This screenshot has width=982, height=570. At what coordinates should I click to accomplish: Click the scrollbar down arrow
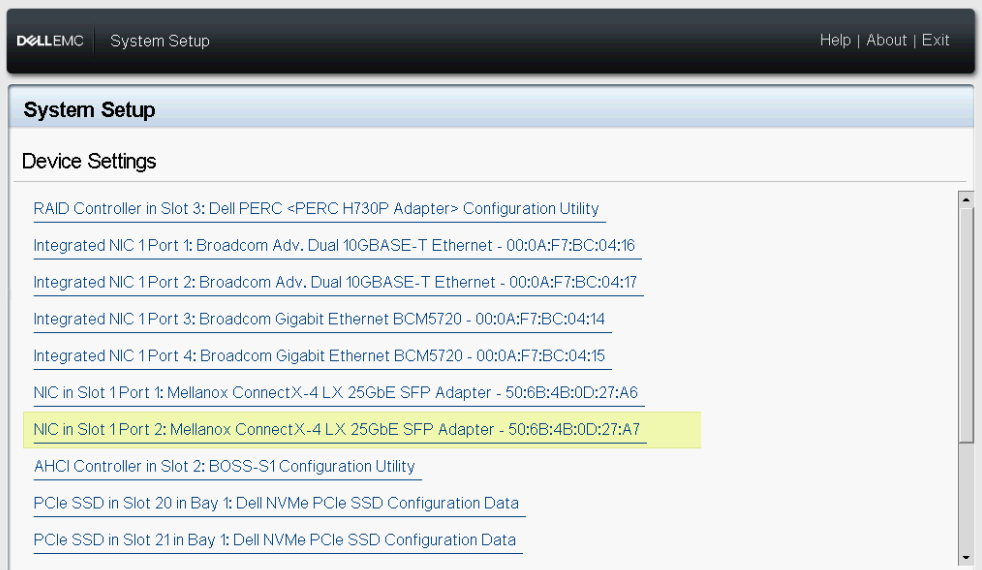[x=966, y=557]
